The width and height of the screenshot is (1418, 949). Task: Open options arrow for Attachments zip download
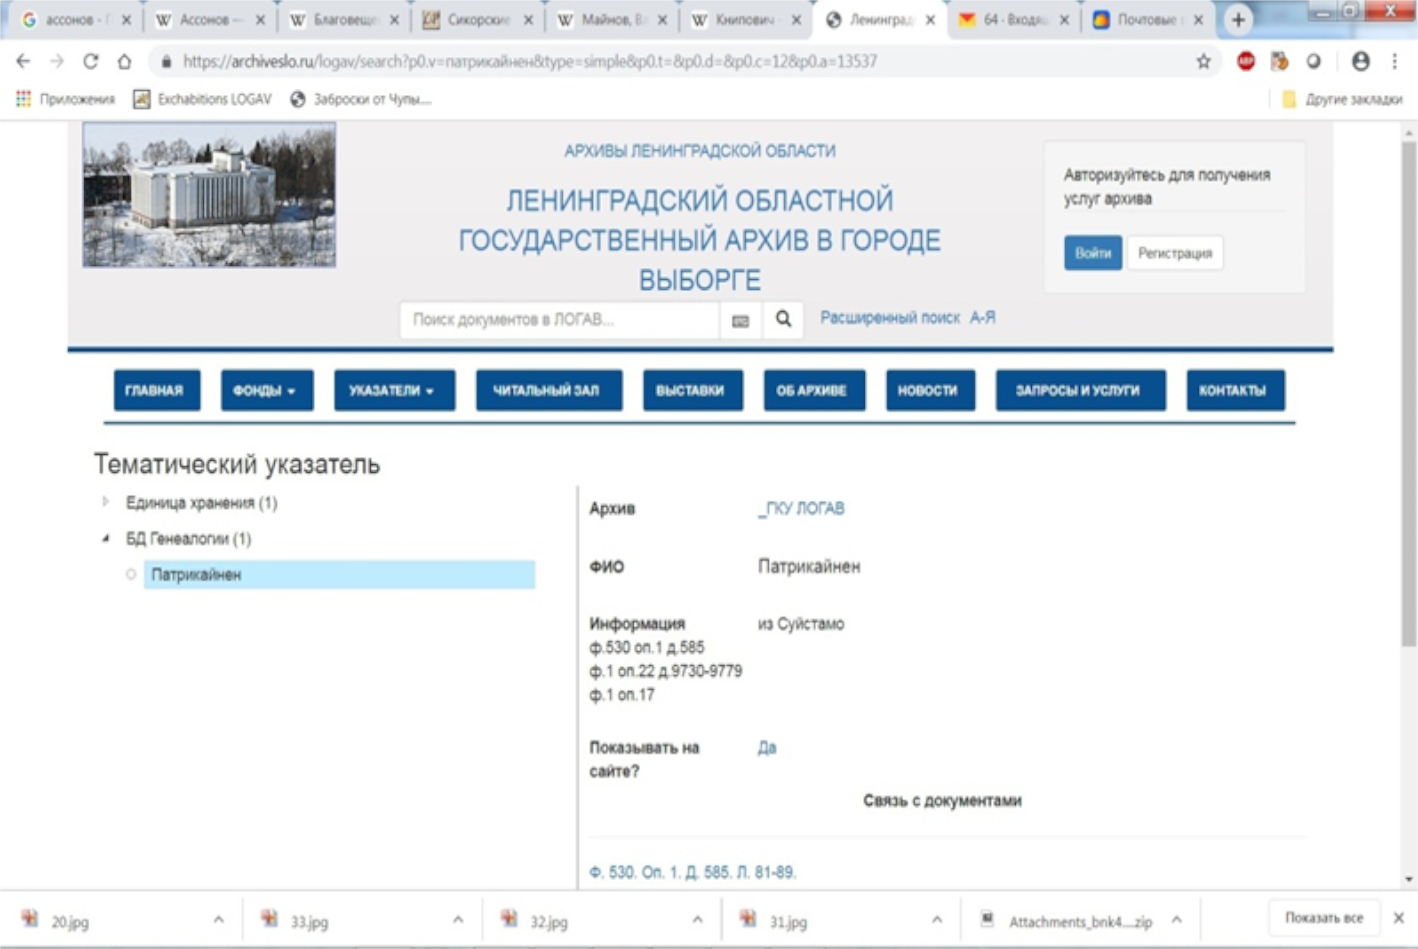1176,920
